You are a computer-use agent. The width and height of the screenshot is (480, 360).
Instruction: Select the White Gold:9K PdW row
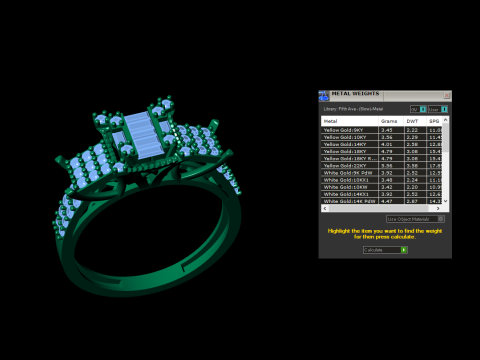tap(382, 173)
